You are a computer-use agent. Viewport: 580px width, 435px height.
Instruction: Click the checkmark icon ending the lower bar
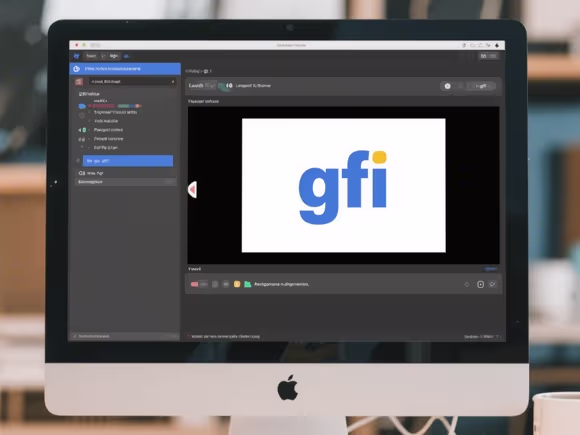(x=493, y=284)
